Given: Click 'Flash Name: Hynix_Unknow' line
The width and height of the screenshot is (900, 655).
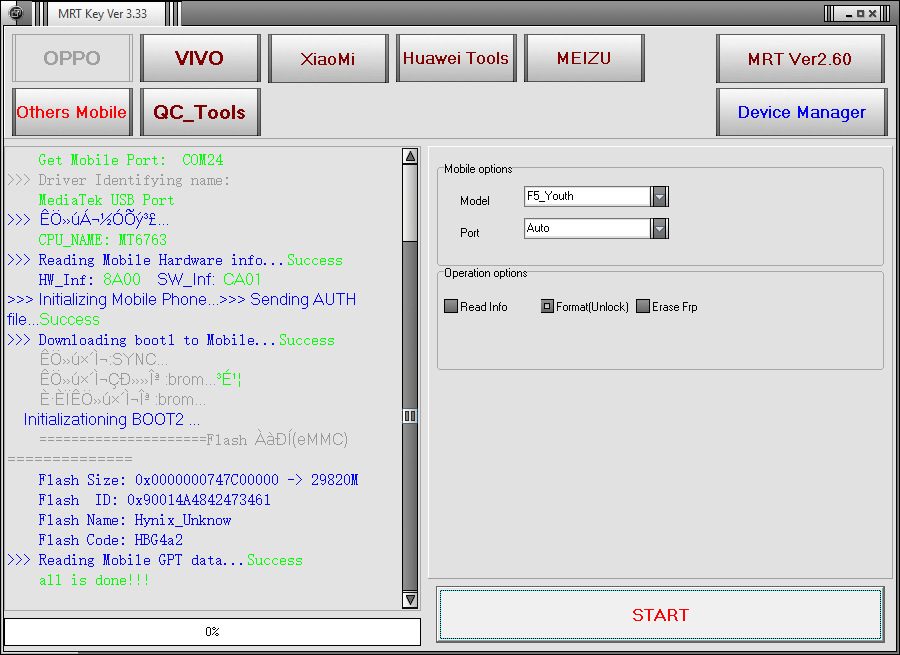Looking at the screenshot, I should pos(135,520).
